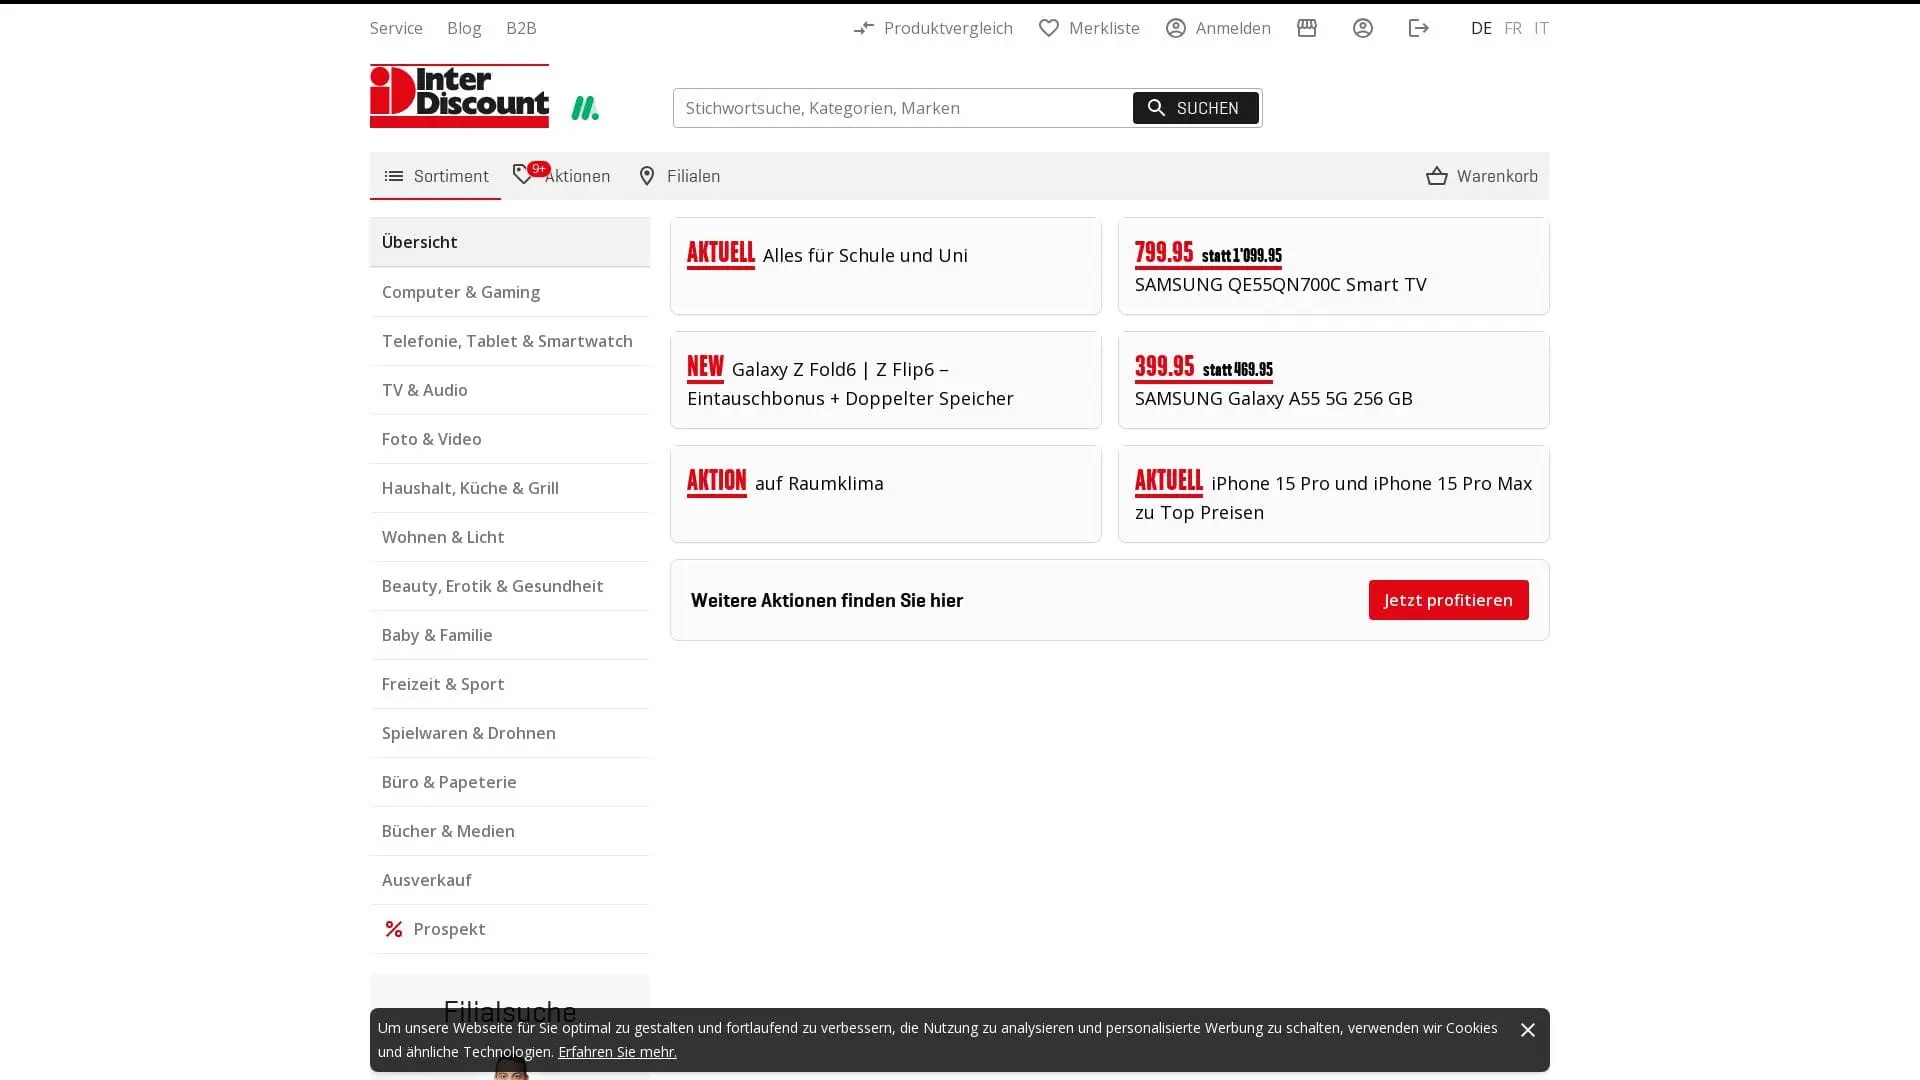Open the Blog link

[464, 28]
